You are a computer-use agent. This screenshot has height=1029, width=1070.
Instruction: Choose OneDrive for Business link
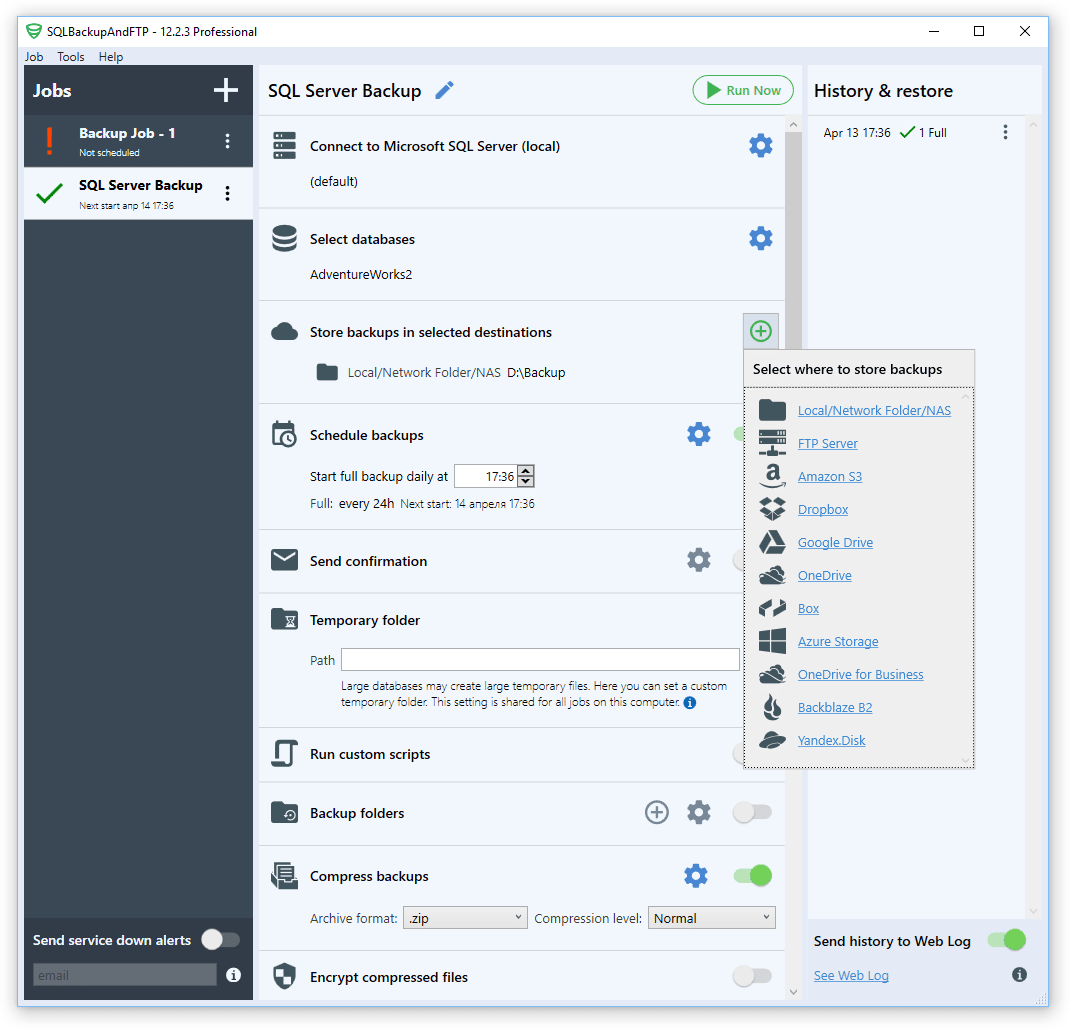(861, 674)
